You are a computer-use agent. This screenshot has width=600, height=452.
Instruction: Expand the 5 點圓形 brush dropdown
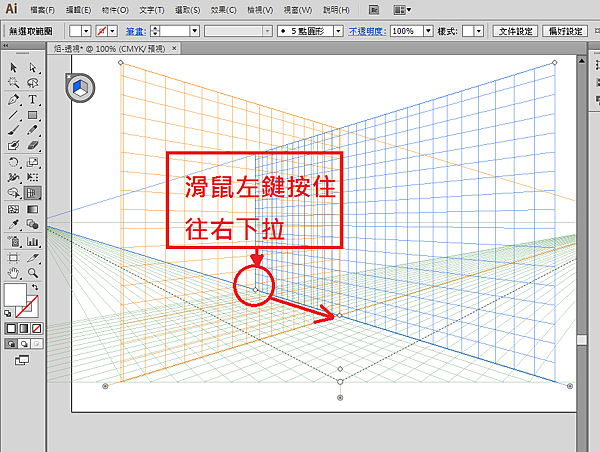tap(338, 32)
